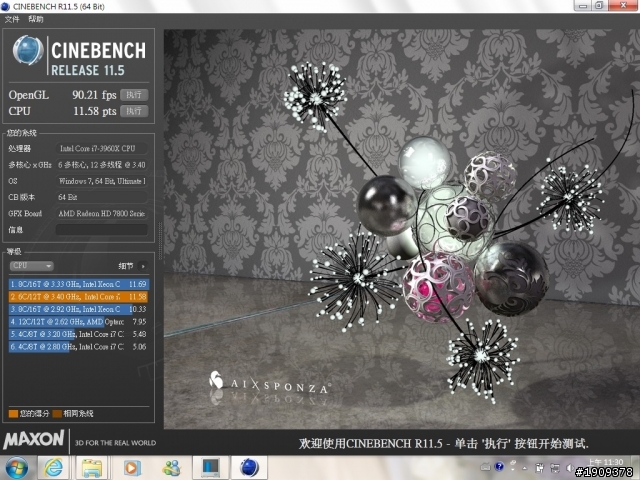The width and height of the screenshot is (640, 480).
Task: Select ranking row 6 4C/8T @ 2.80 GHz
Action: point(79,347)
